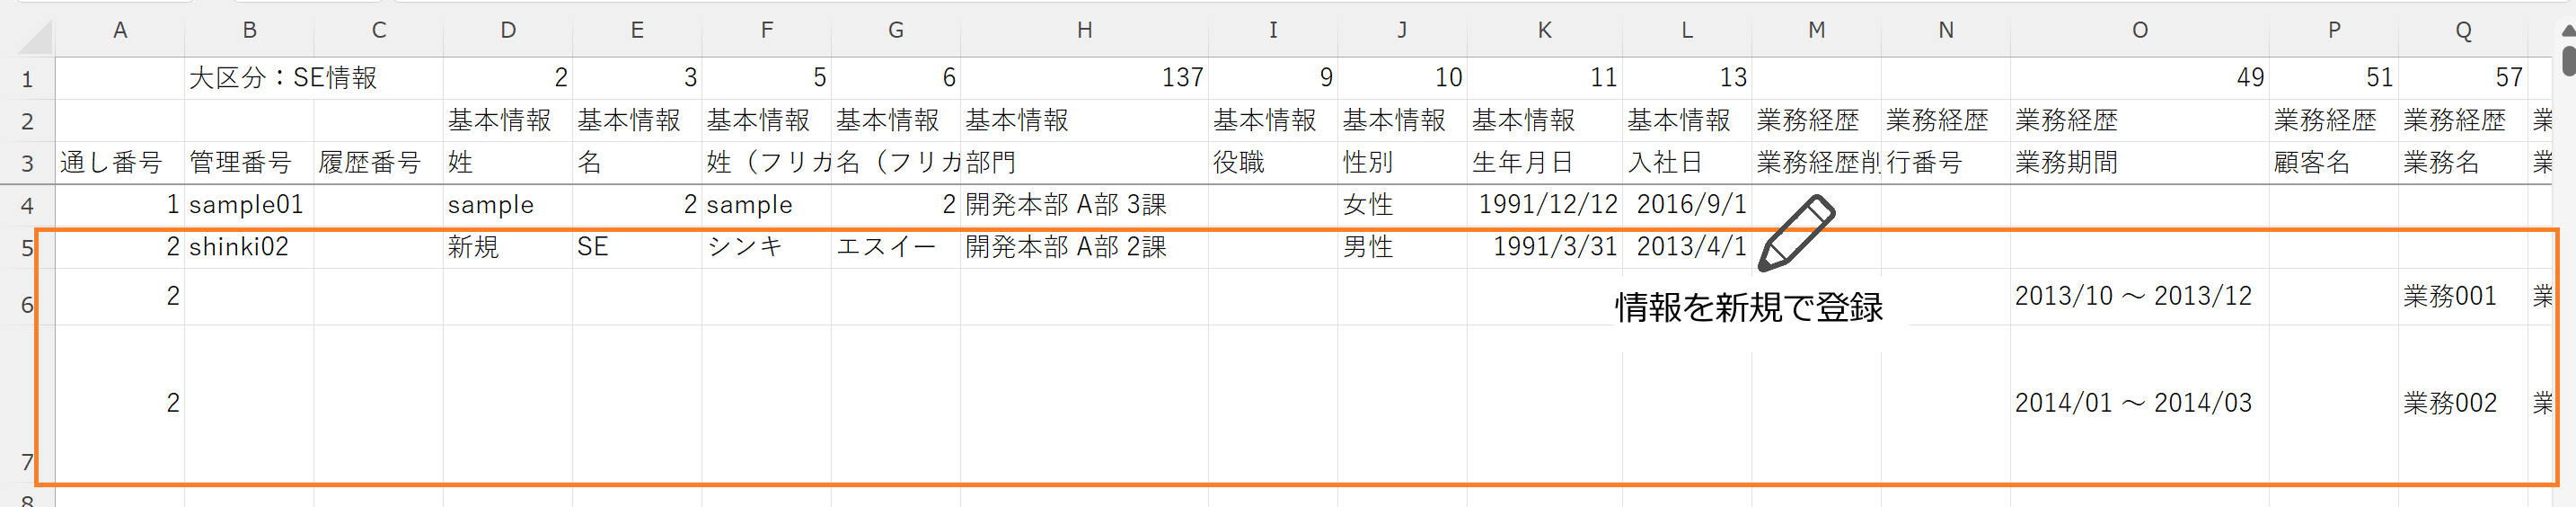Select column H header
Viewport: 2576px width, 507px height.
point(1084,30)
